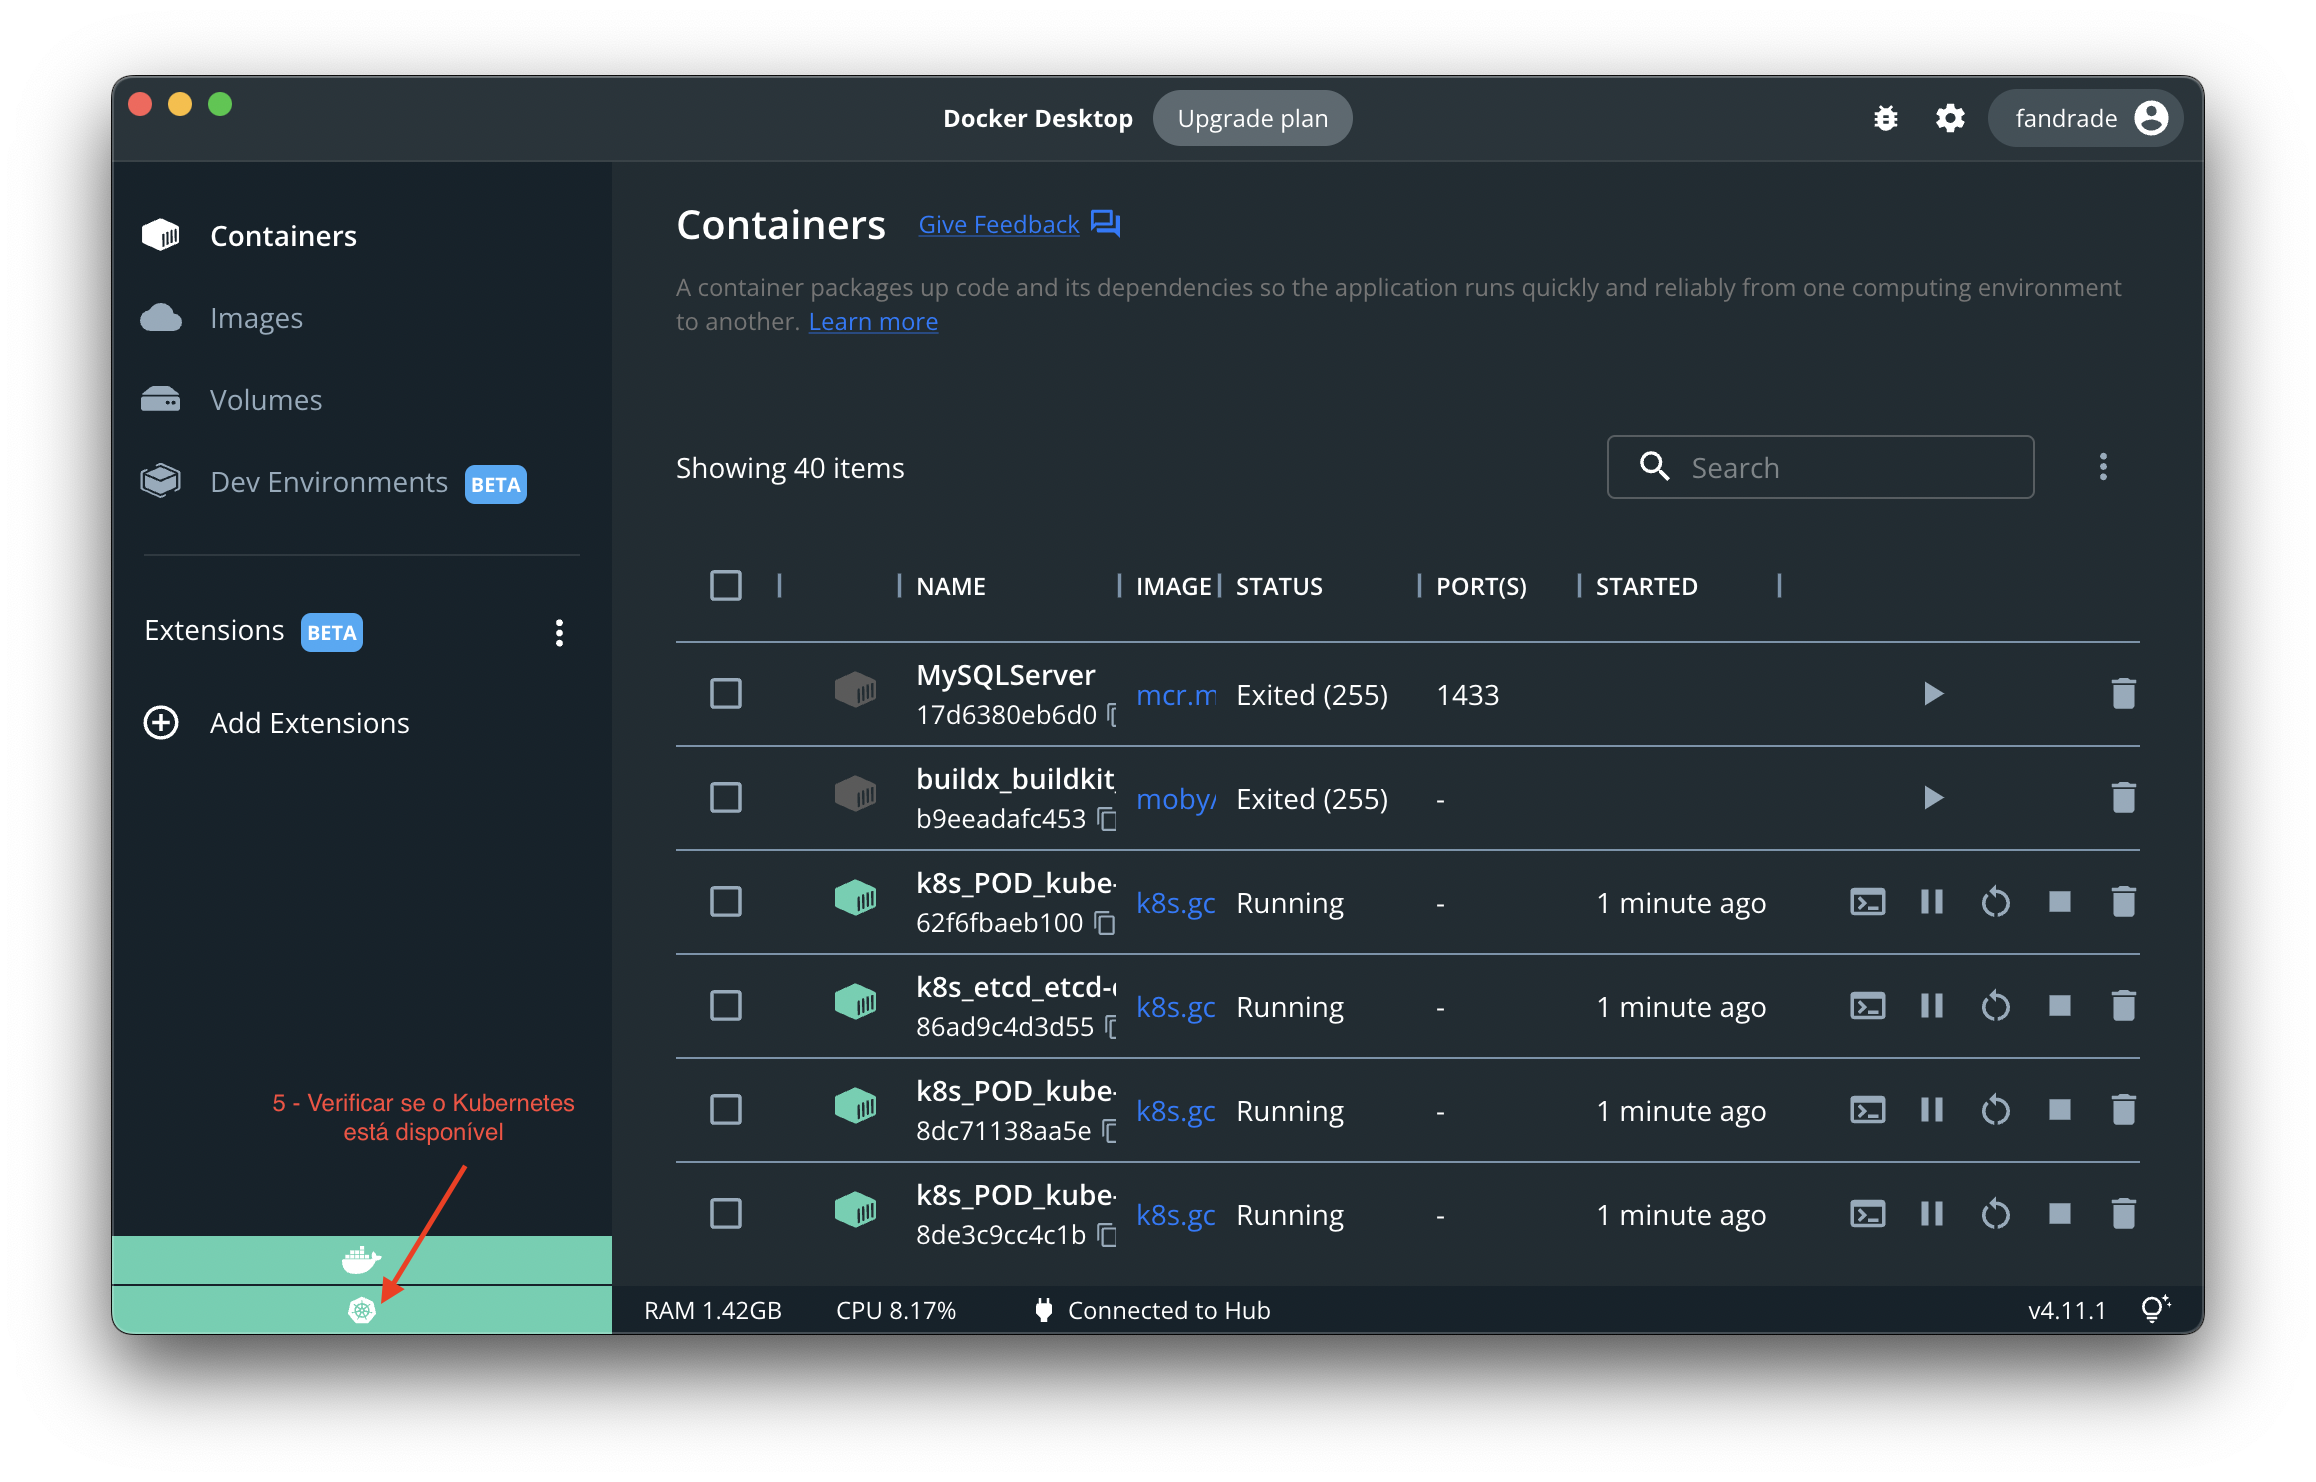Focus the container Search field
This screenshot has width=2316, height=1482.
1820,467
